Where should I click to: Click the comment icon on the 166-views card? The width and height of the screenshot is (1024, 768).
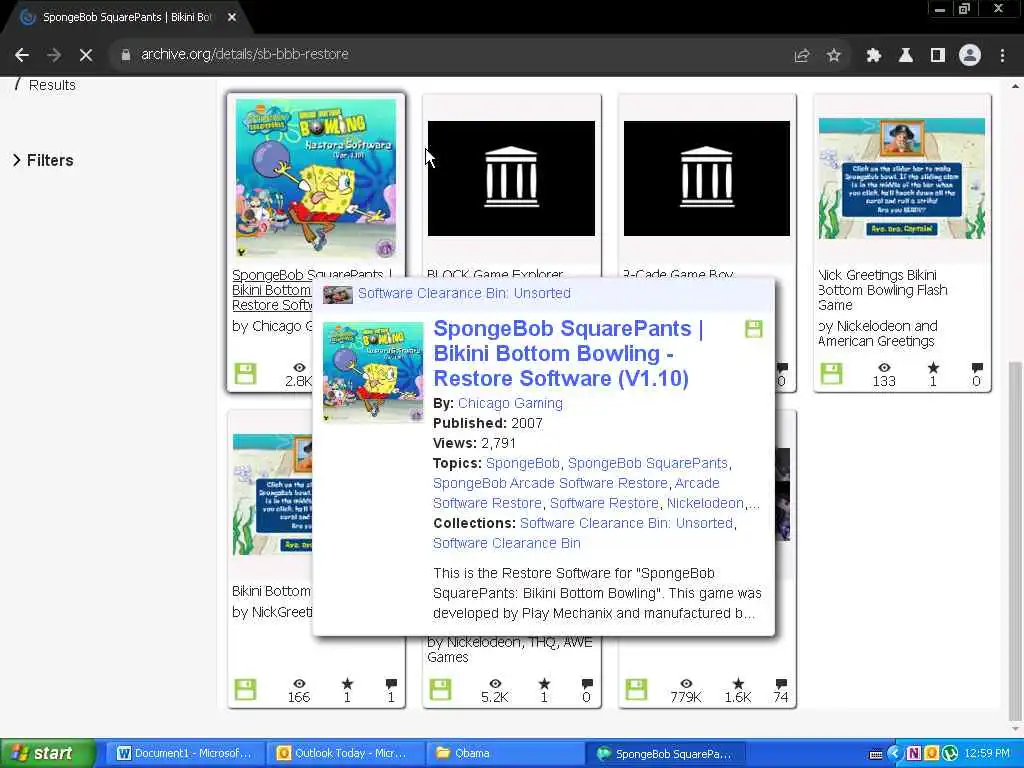(x=391, y=684)
